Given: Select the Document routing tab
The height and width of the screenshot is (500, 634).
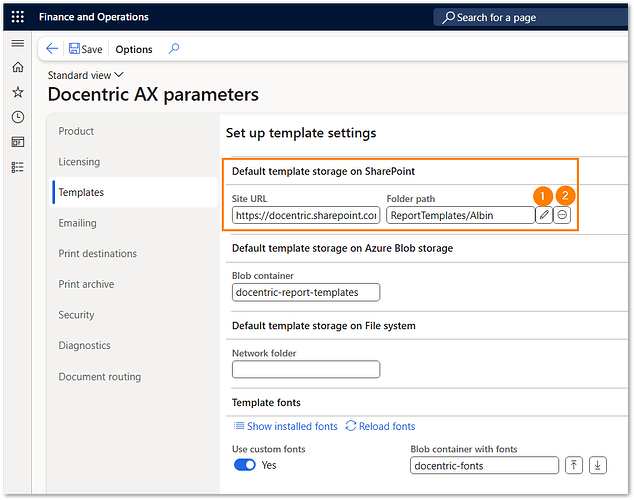Looking at the screenshot, I should (99, 377).
